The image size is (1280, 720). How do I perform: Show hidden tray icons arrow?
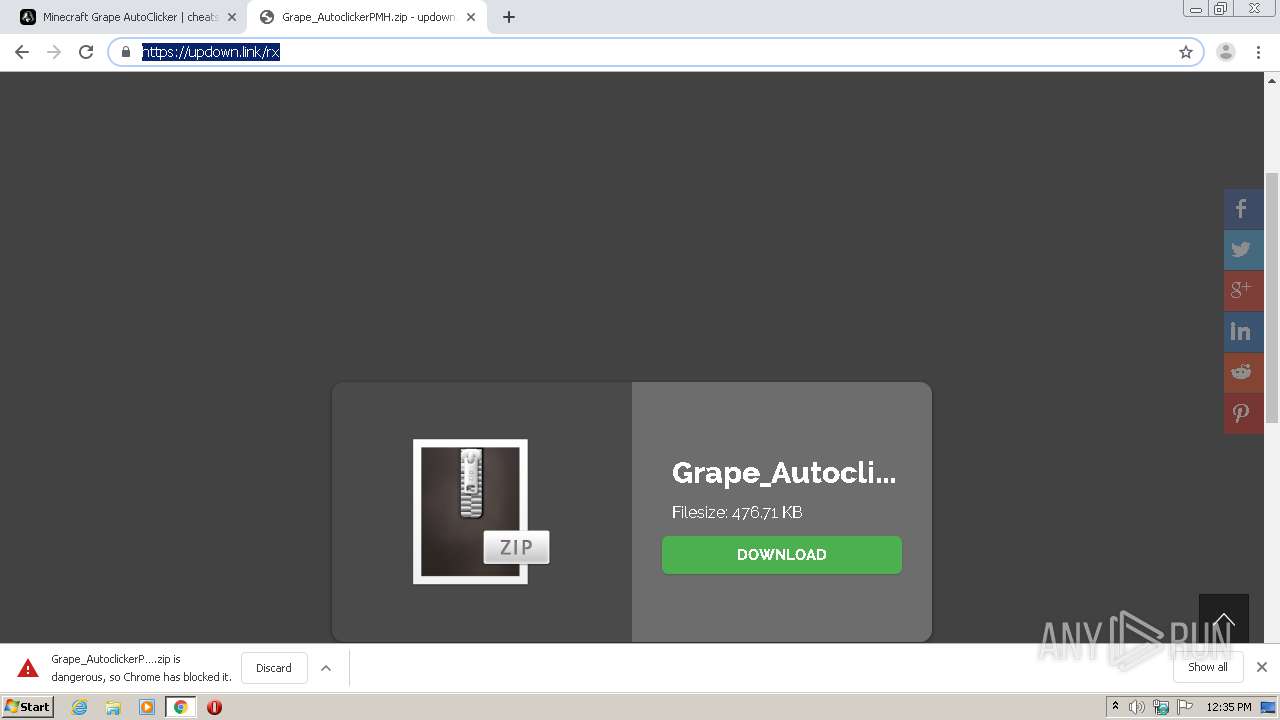1116,707
